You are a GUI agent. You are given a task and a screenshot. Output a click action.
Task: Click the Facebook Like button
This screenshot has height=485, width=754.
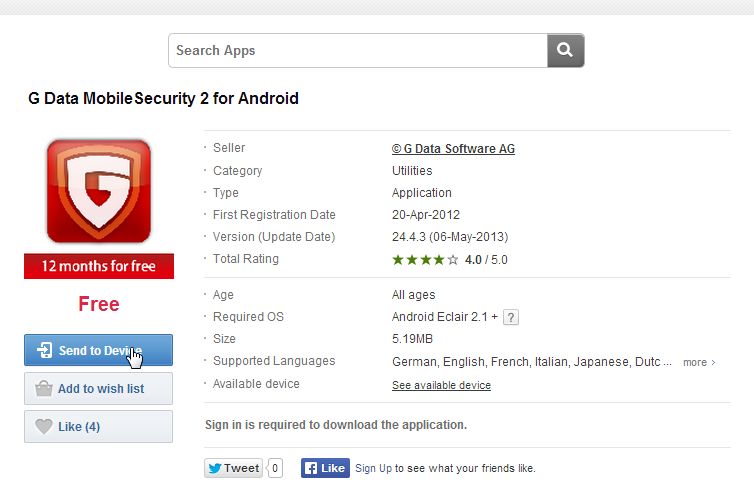coord(325,468)
